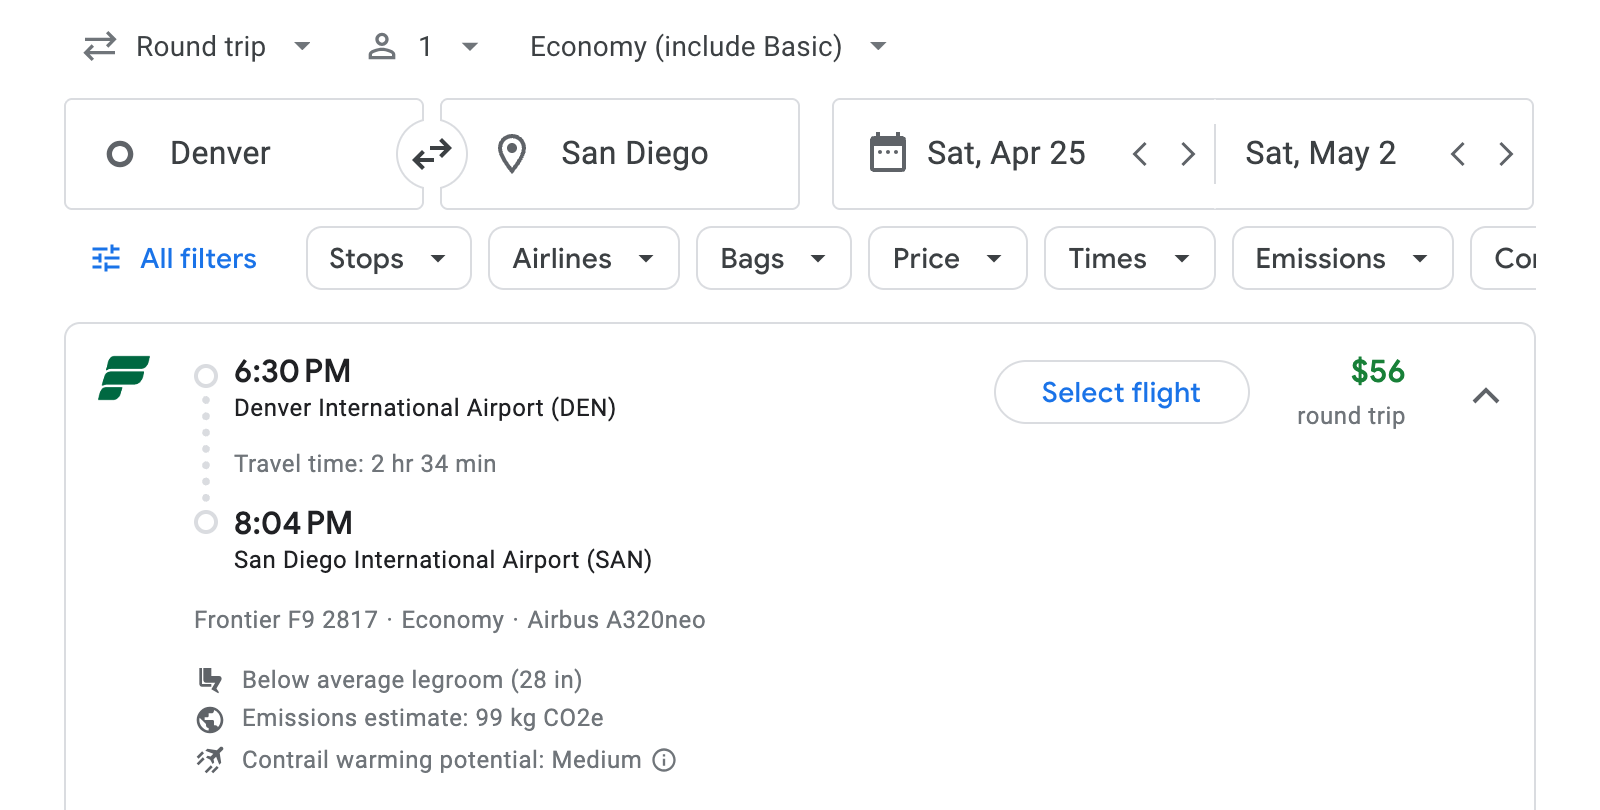Open the Bags filter menu
This screenshot has width=1600, height=810.
(x=773, y=258)
